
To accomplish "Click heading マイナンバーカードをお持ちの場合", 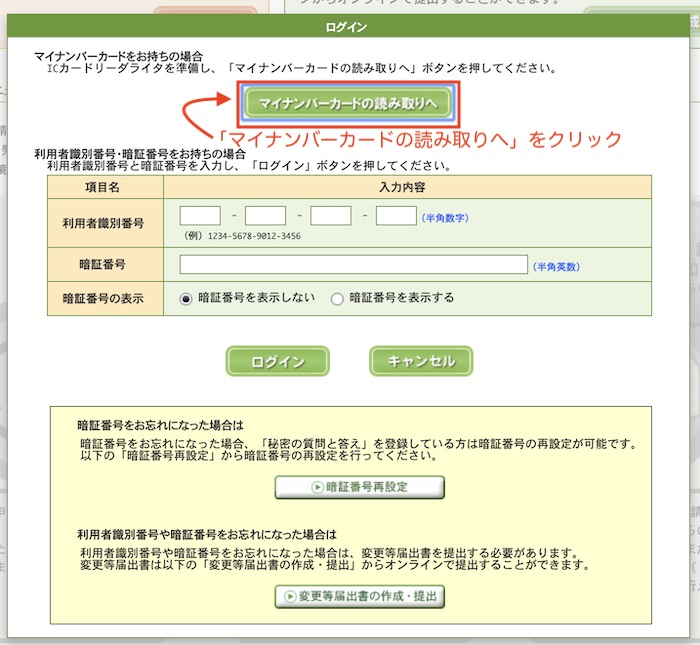I will tap(119, 56).
